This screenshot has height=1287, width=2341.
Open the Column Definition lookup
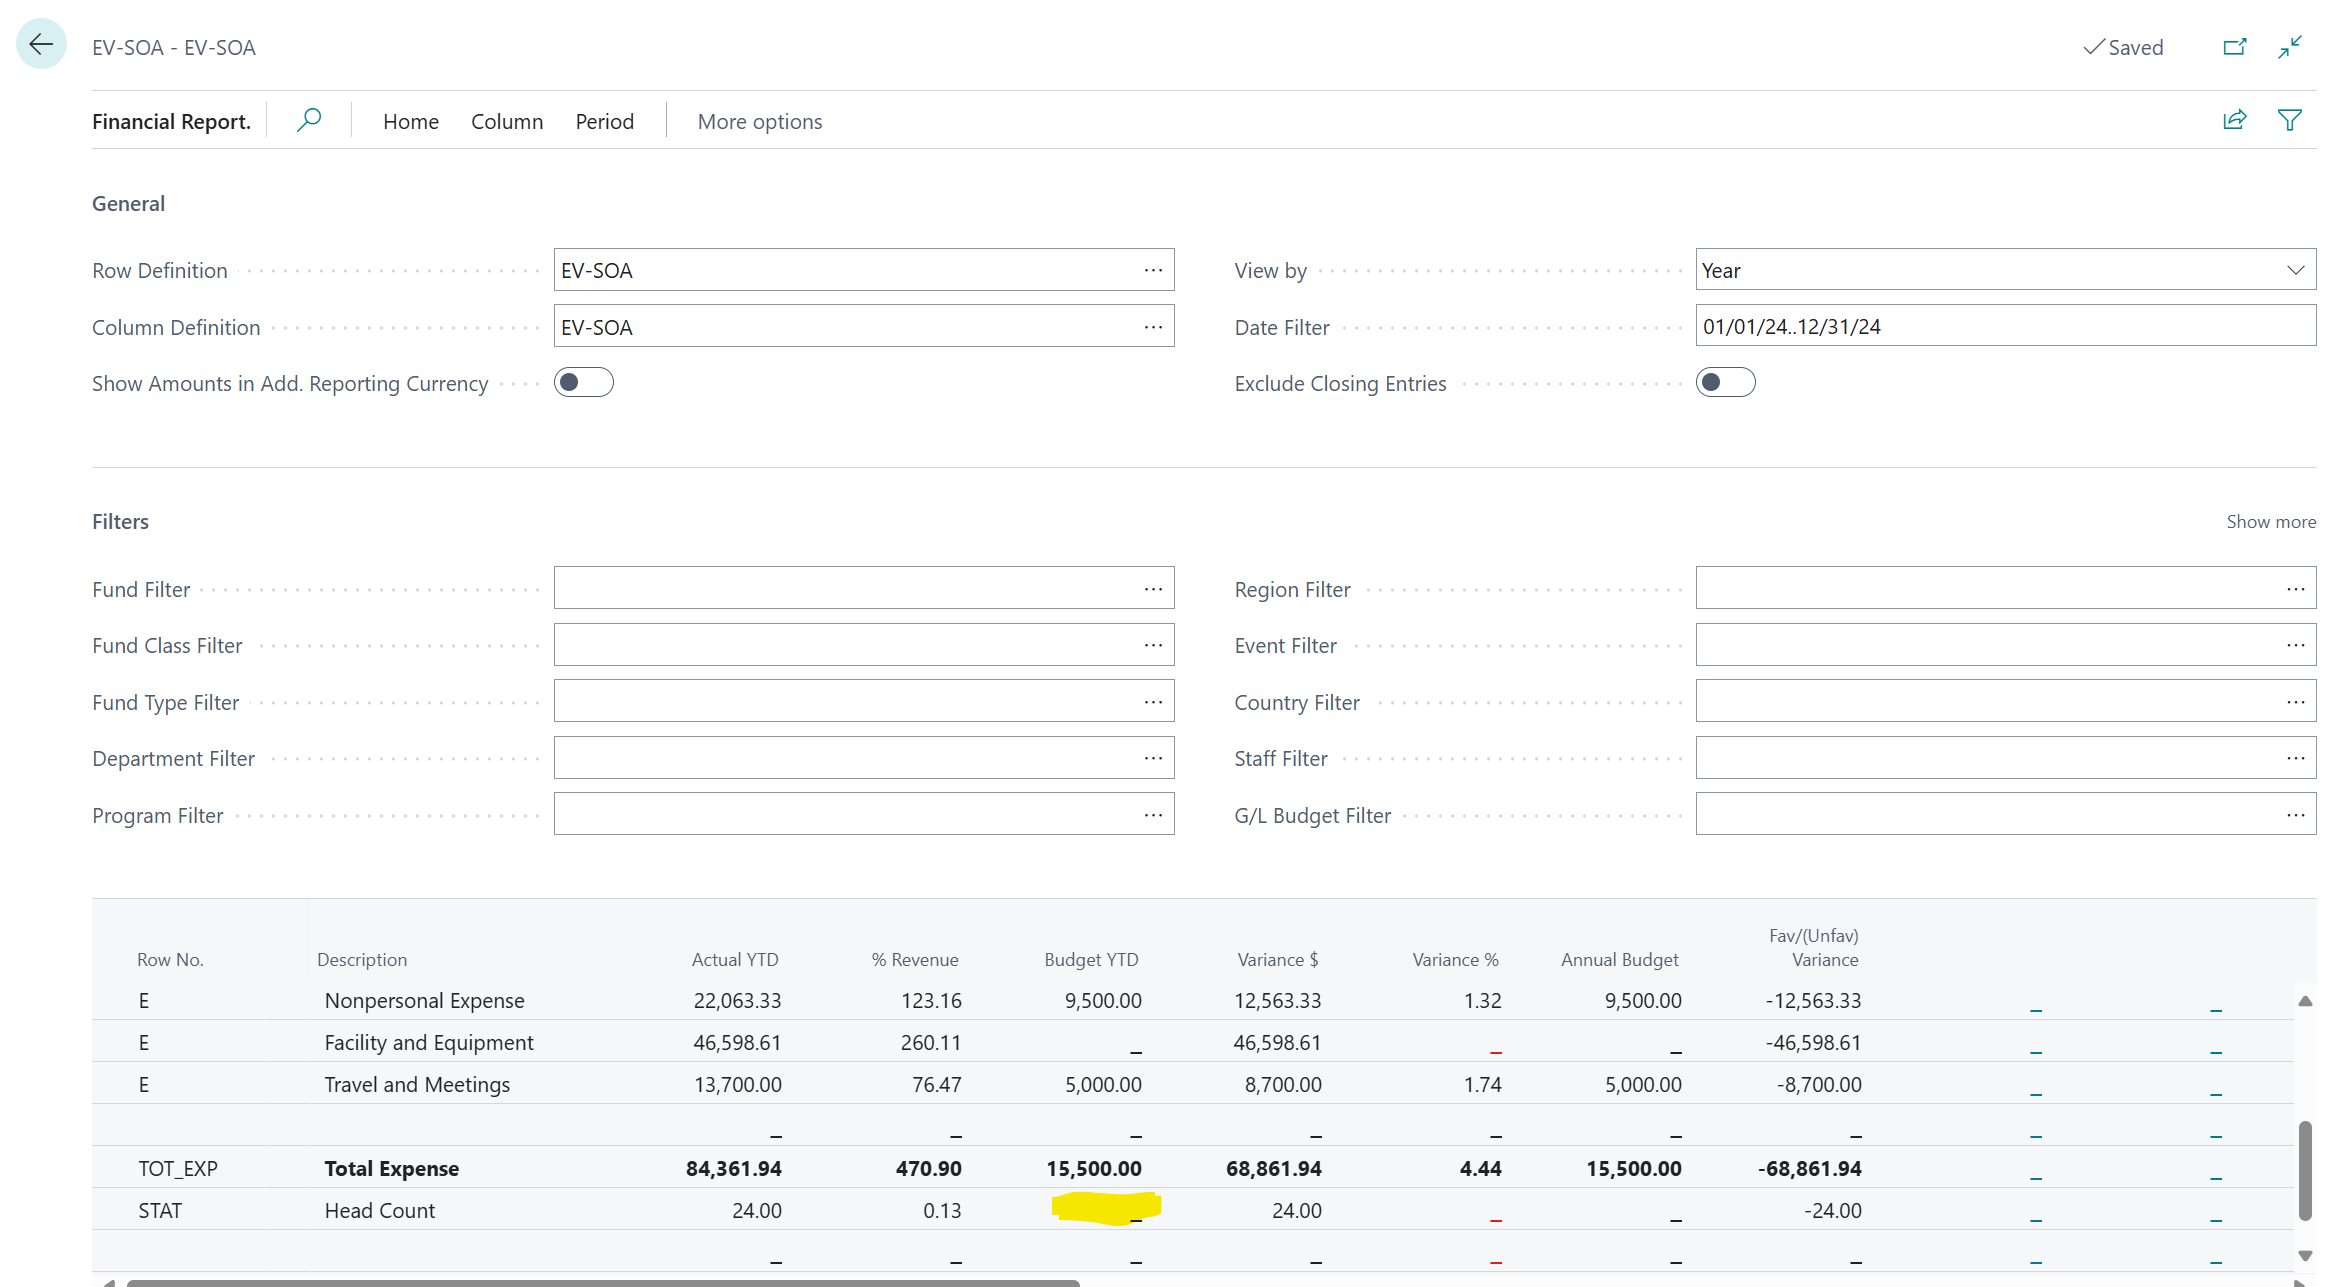pos(1153,327)
